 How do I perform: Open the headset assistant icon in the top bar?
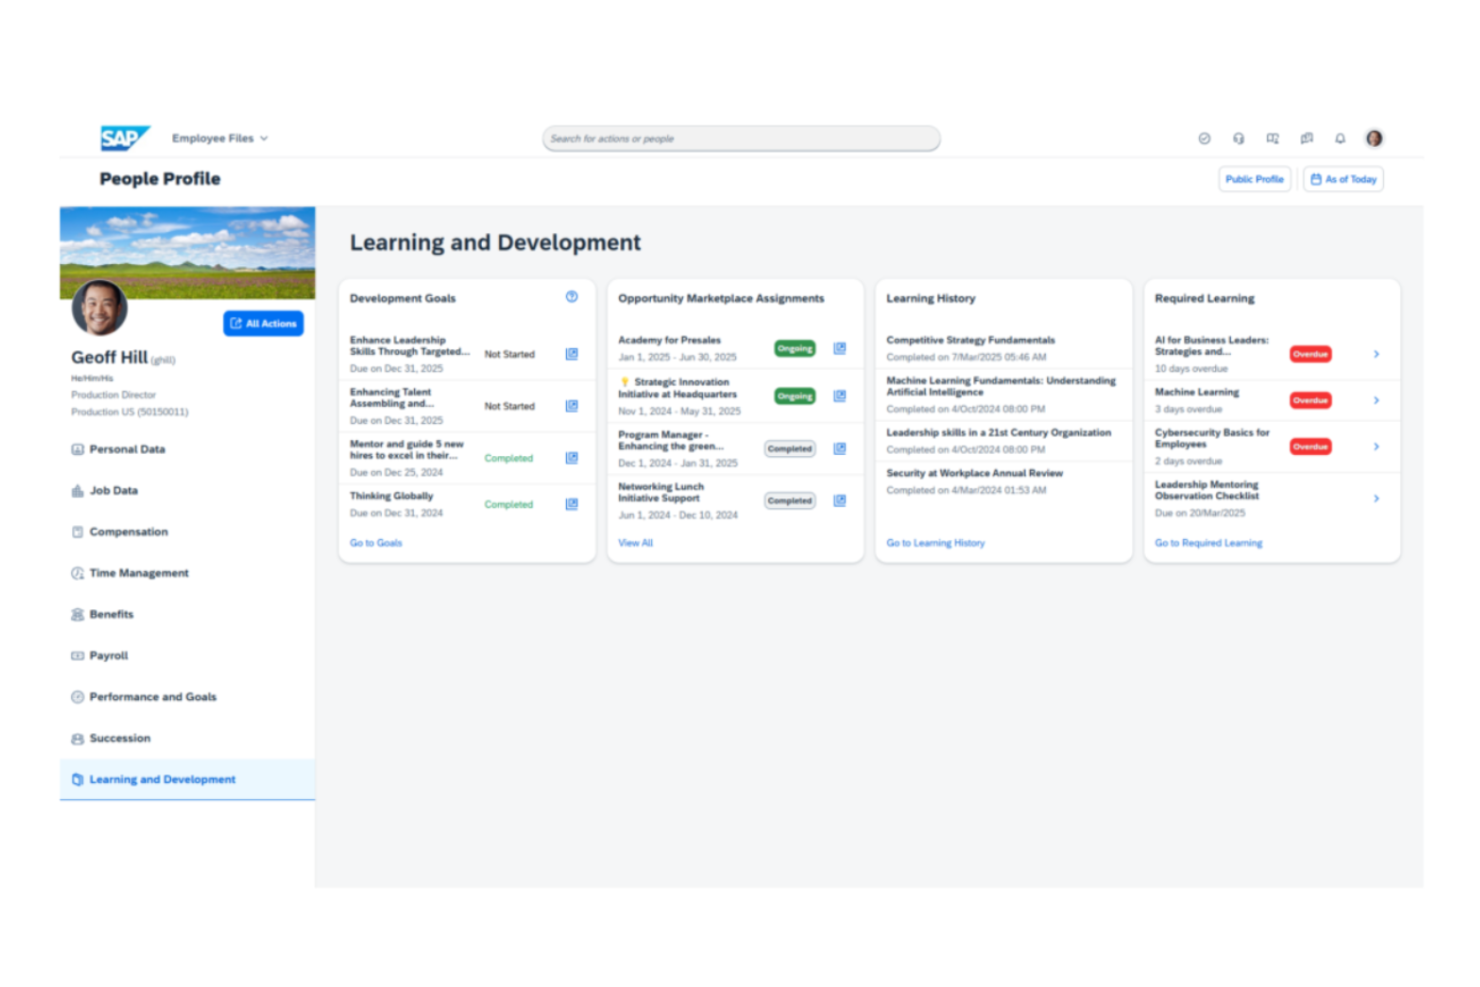pyautogui.click(x=1239, y=139)
